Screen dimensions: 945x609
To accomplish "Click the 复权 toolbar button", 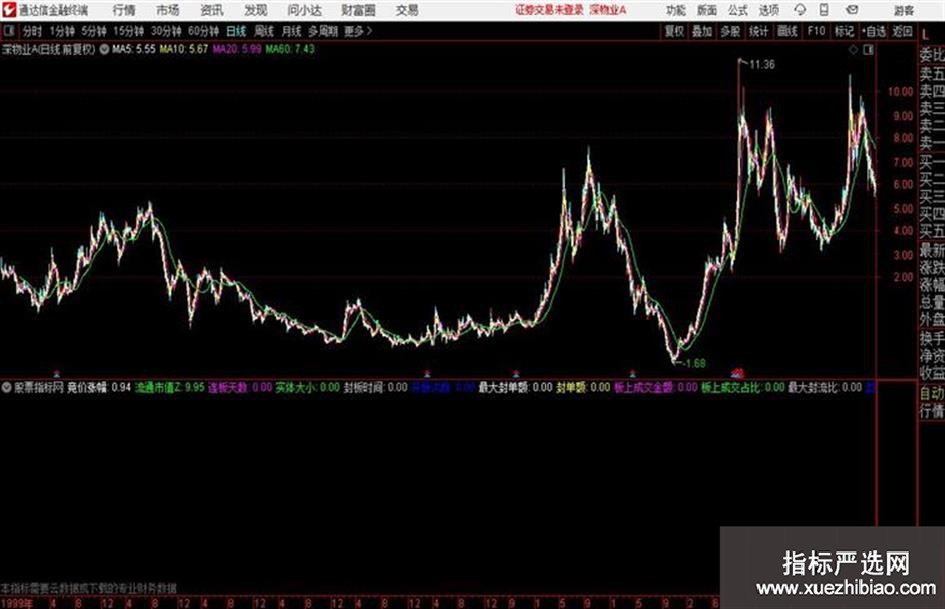I will 674,31.
